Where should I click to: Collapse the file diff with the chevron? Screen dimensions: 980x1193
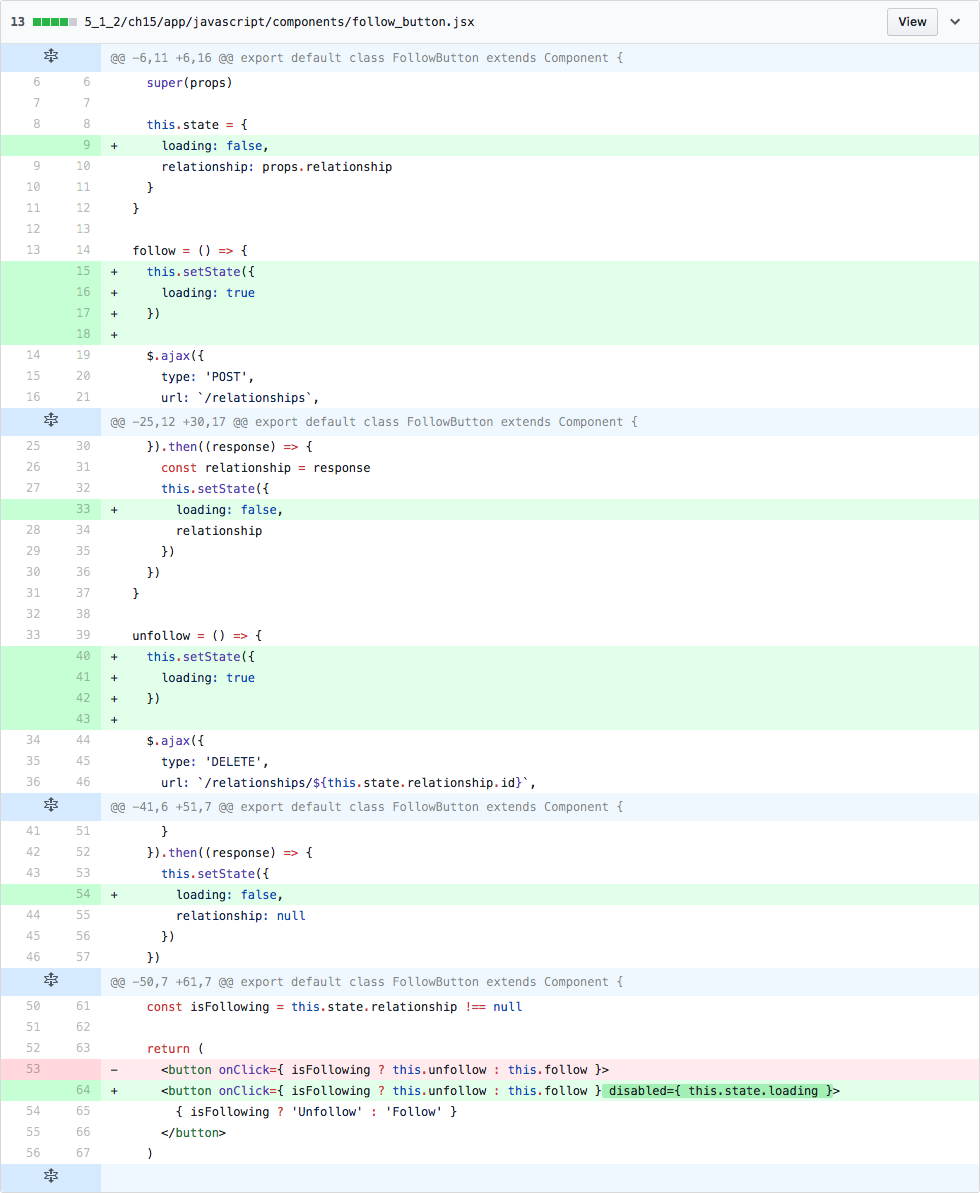click(x=955, y=21)
